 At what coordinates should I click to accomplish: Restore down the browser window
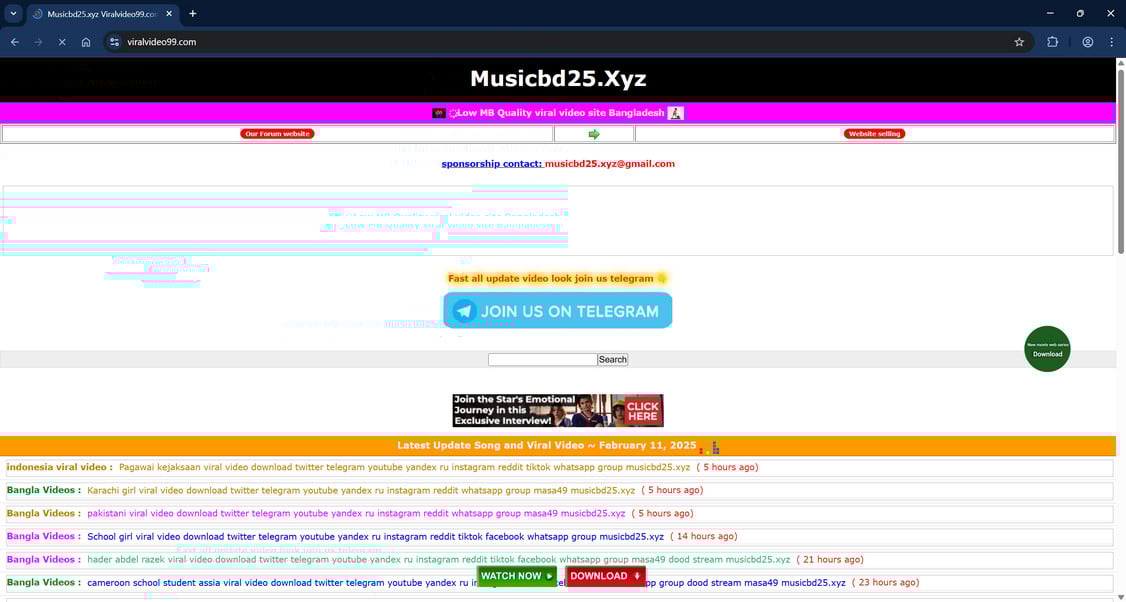point(1080,14)
